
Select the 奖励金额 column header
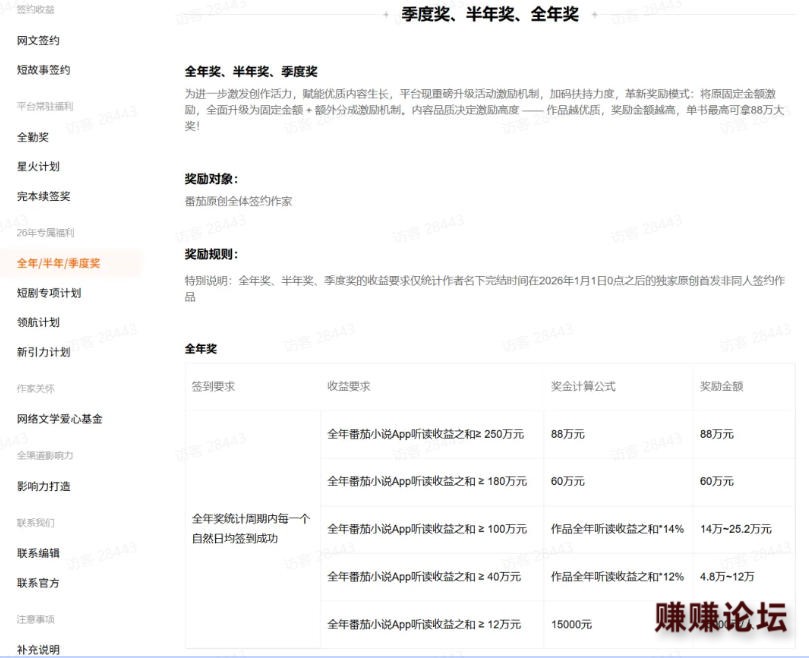(x=721, y=386)
